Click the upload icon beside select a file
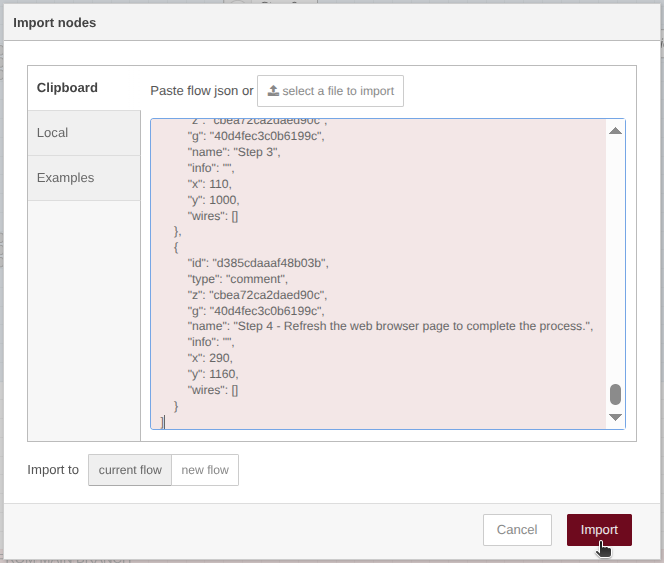The width and height of the screenshot is (664, 563). pyautogui.click(x=273, y=91)
